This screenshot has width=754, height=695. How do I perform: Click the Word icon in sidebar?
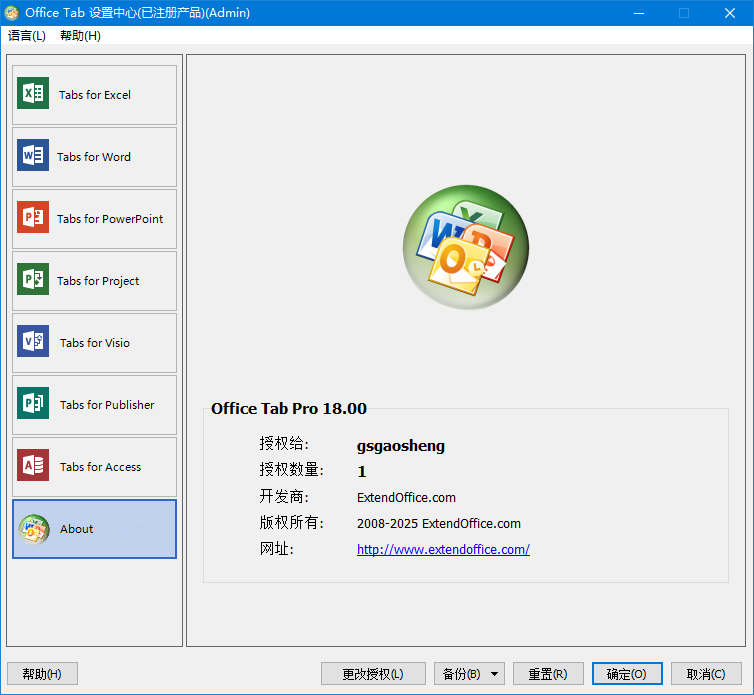[33, 155]
